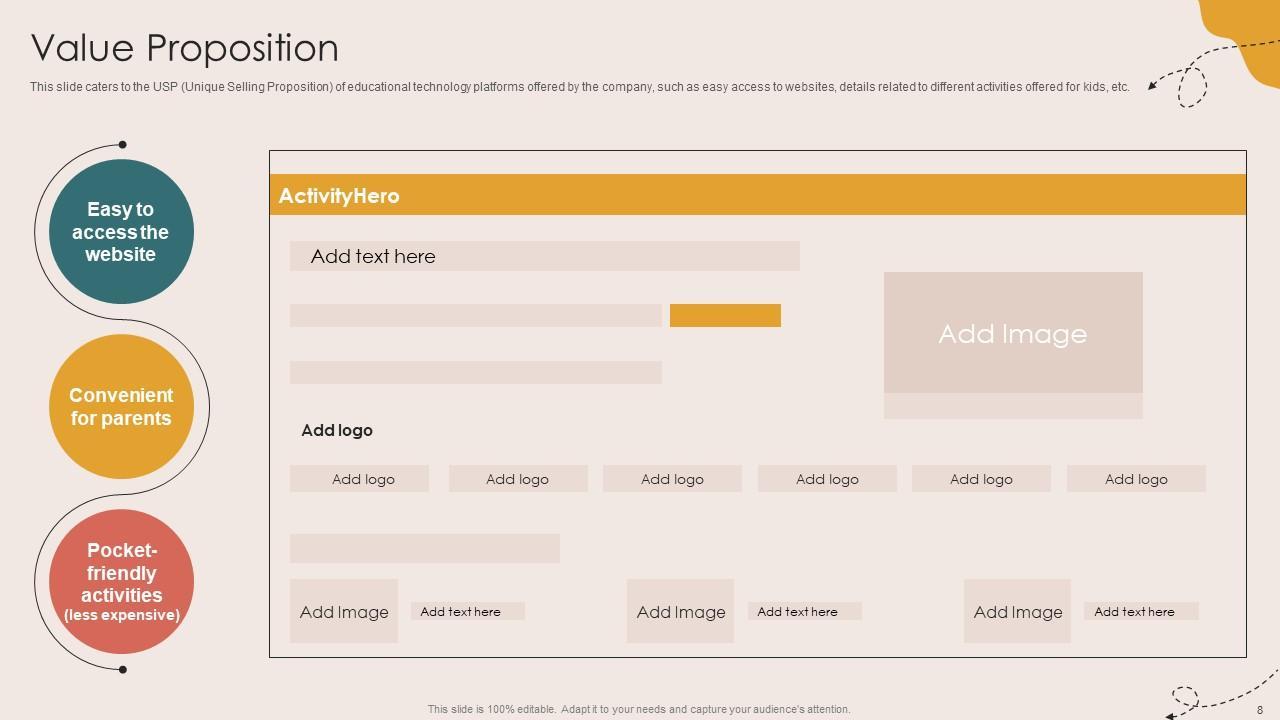This screenshot has width=1280, height=720.
Task: Click the large 'Add text here' field
Action: (x=544, y=256)
